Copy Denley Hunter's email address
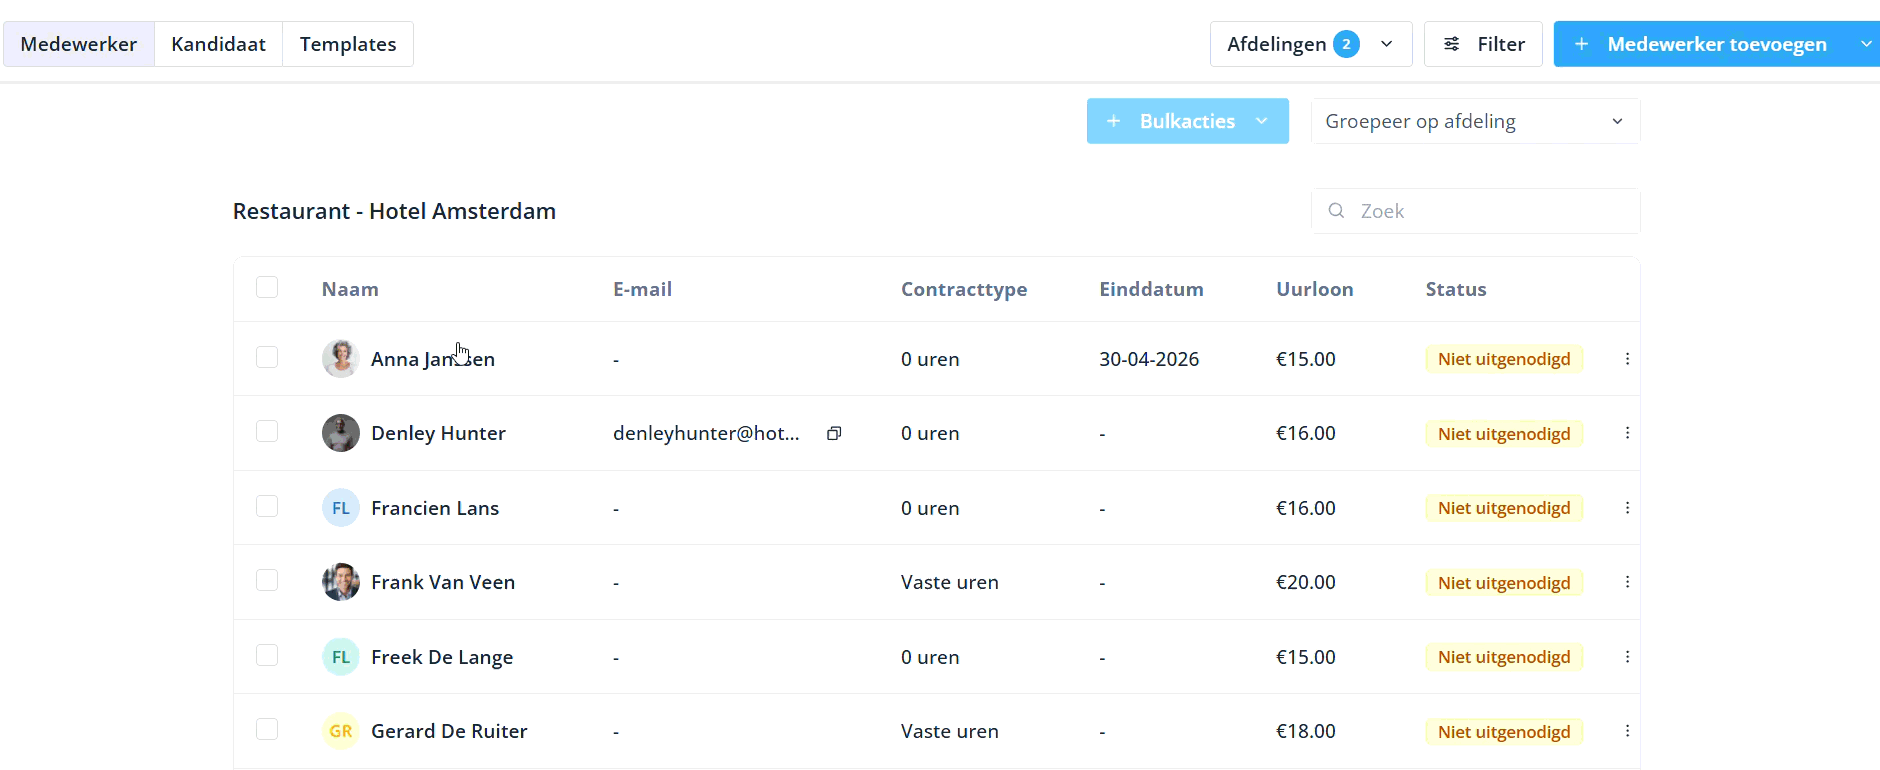The width and height of the screenshot is (1880, 770). (834, 433)
